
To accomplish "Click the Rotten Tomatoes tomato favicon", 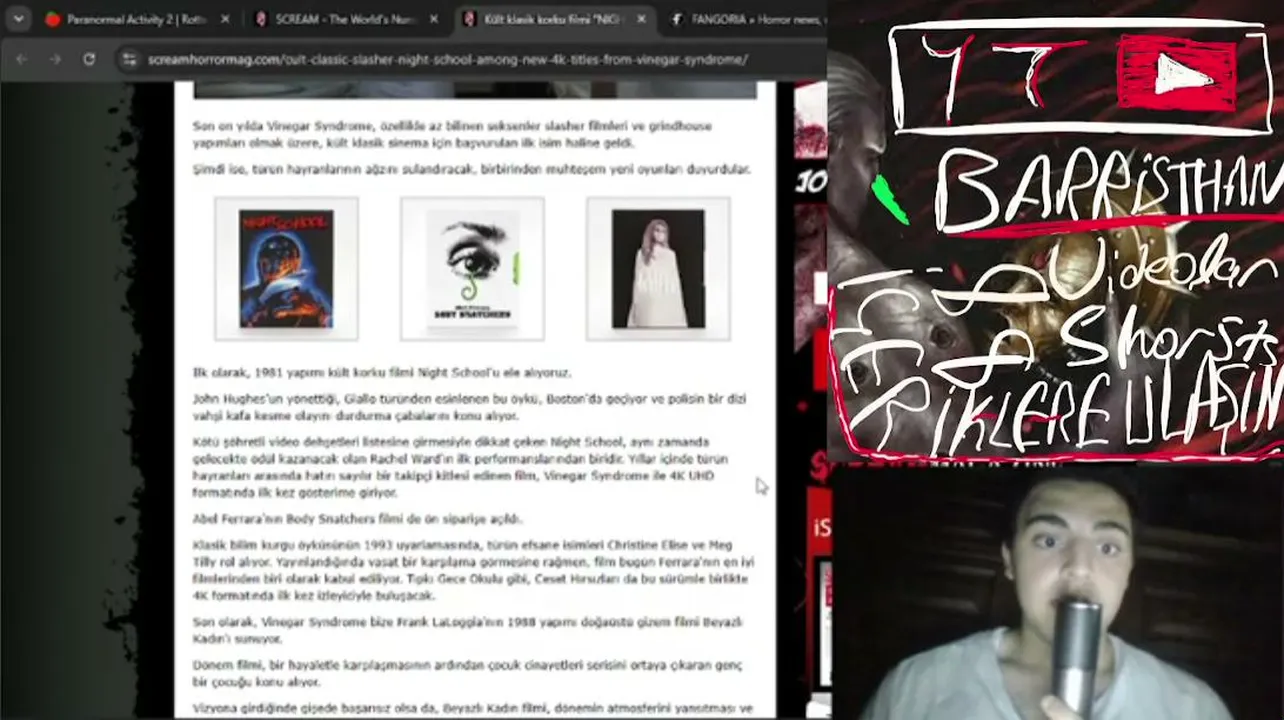I will 53,19.
